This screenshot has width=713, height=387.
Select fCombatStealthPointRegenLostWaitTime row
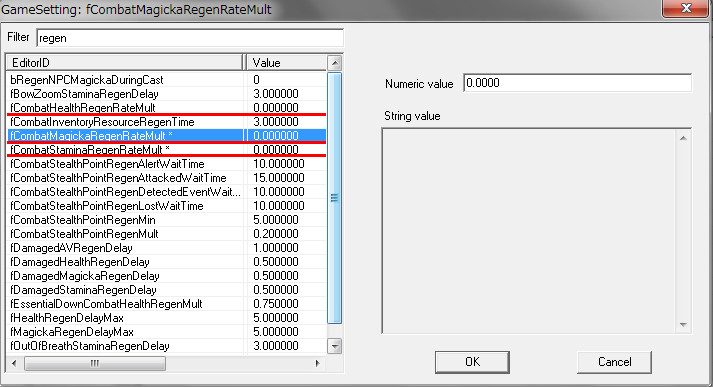166,206
